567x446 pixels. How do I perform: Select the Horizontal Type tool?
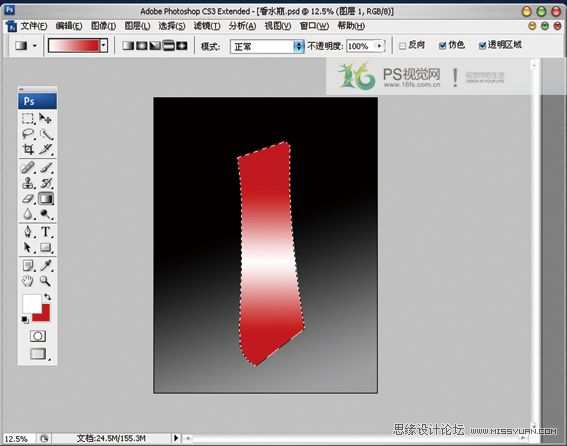[x=46, y=232]
